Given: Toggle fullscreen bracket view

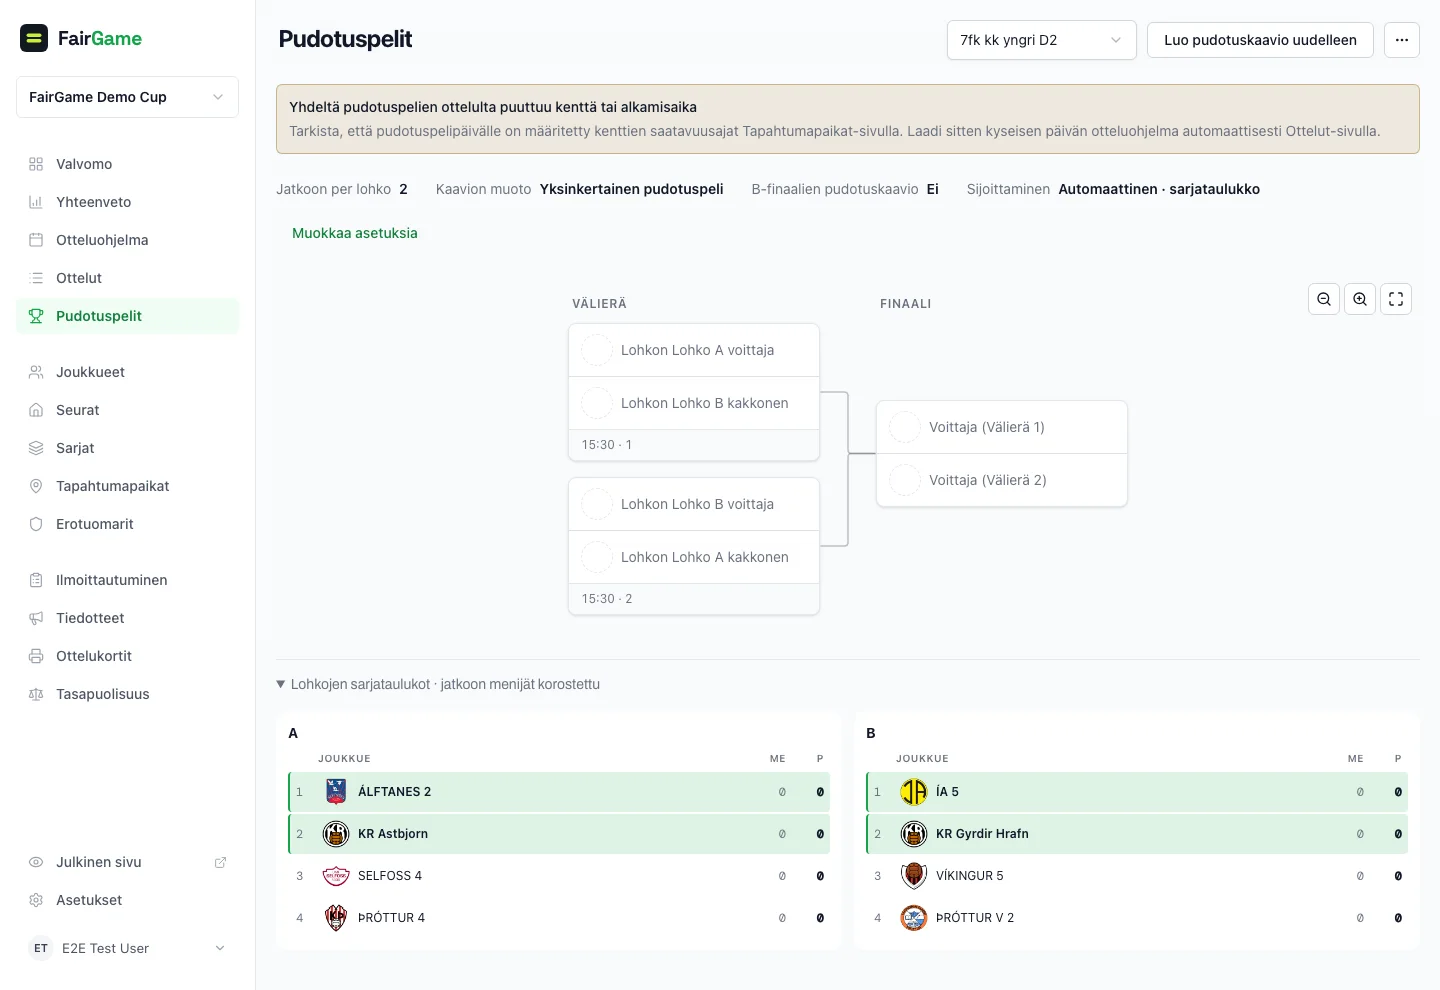Looking at the screenshot, I should pyautogui.click(x=1396, y=299).
